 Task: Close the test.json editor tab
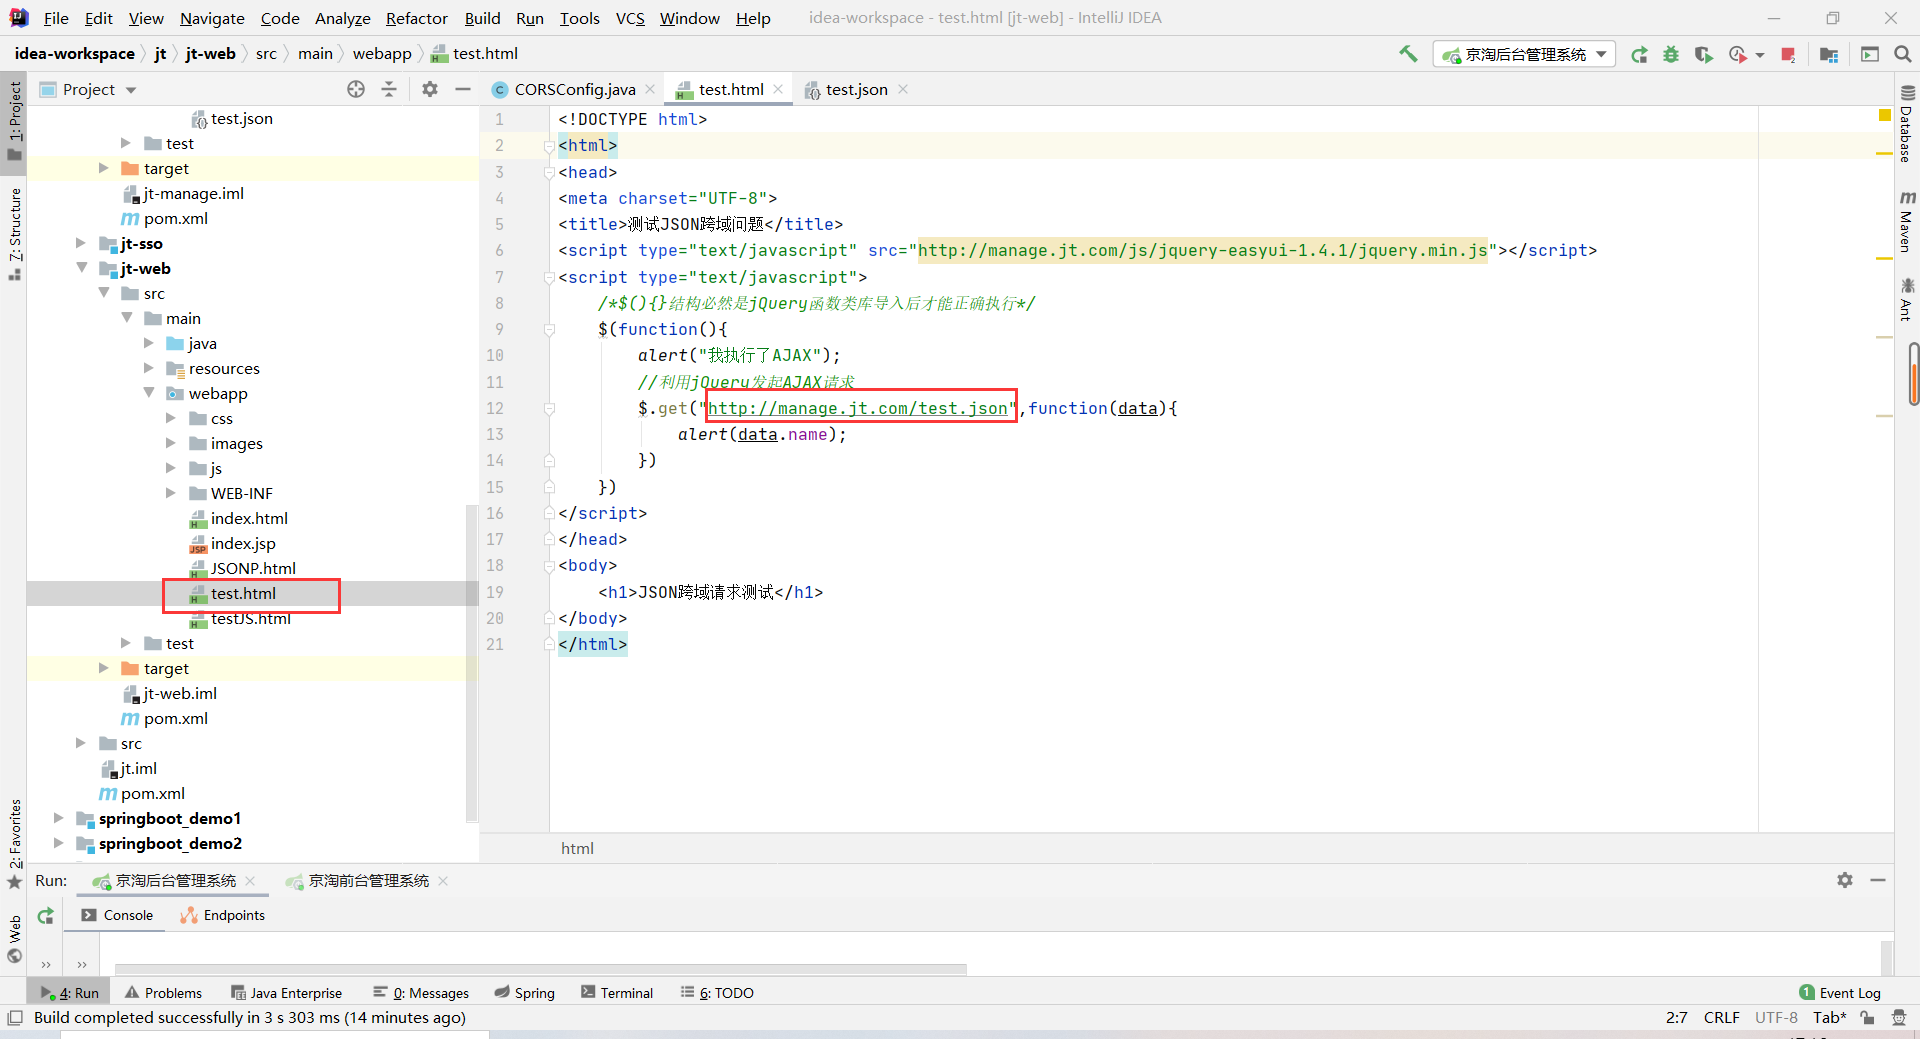tap(903, 89)
